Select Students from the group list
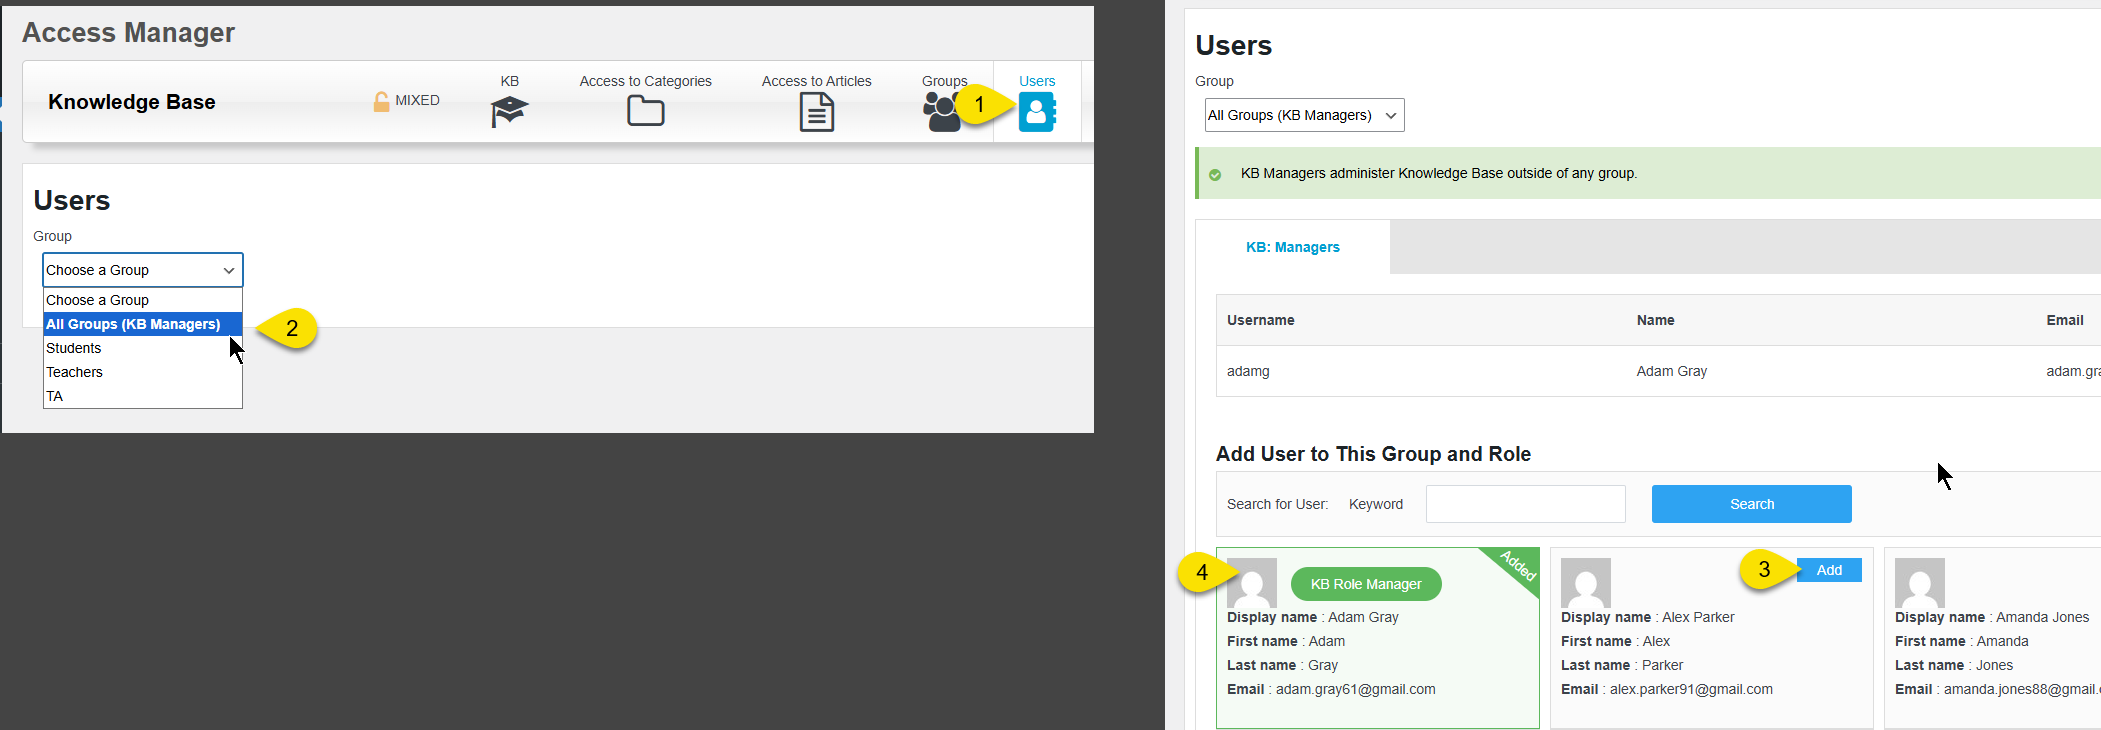 click(74, 348)
